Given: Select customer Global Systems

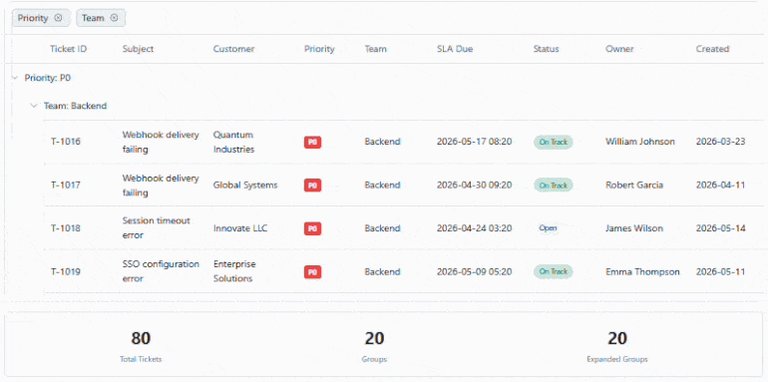Looking at the screenshot, I should click(245, 185).
